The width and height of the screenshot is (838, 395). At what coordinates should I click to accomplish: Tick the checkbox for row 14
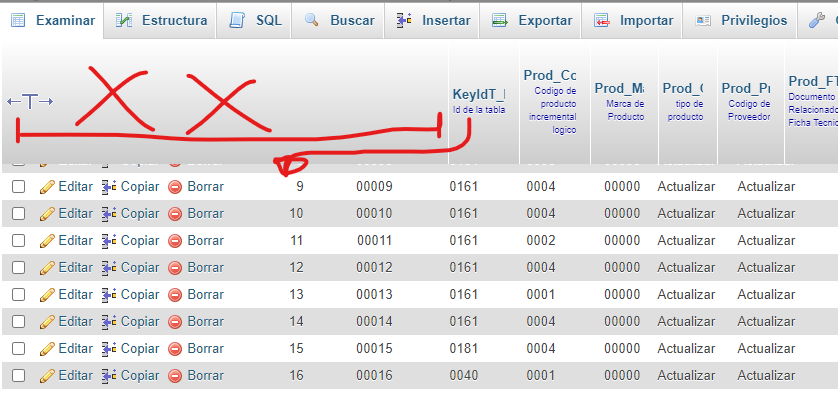[x=19, y=321]
